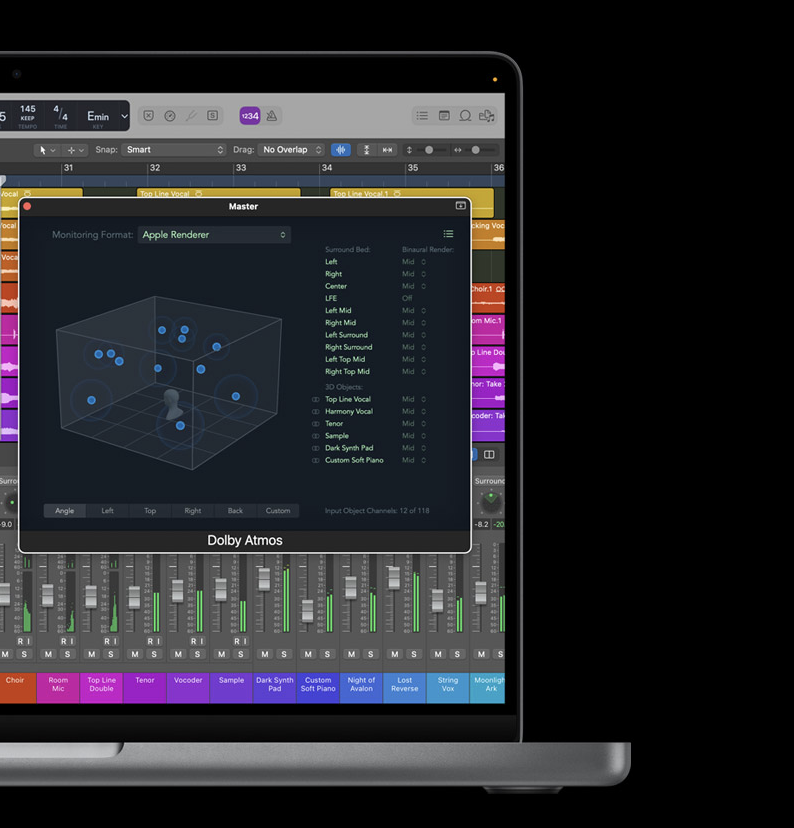Toggle the metronome click icon

[x=272, y=116]
